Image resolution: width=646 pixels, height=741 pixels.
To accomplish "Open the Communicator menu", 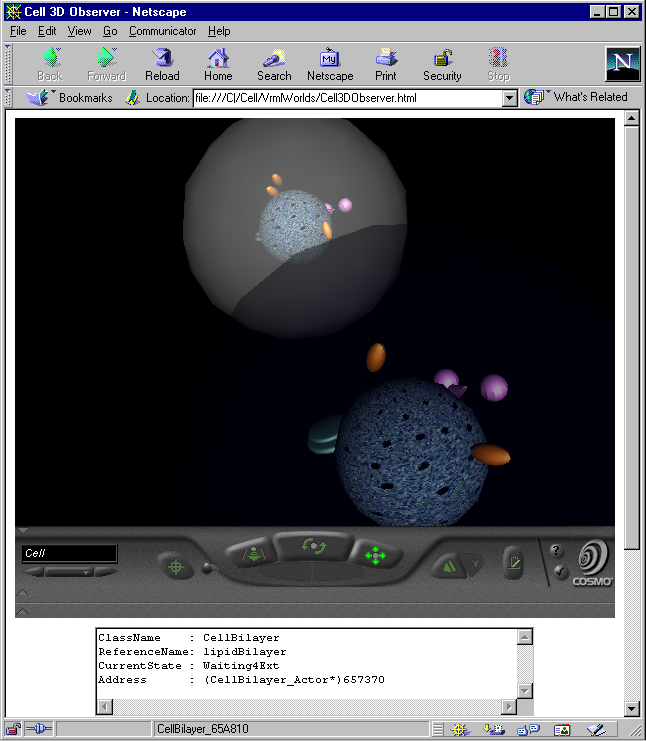I will click(x=163, y=31).
